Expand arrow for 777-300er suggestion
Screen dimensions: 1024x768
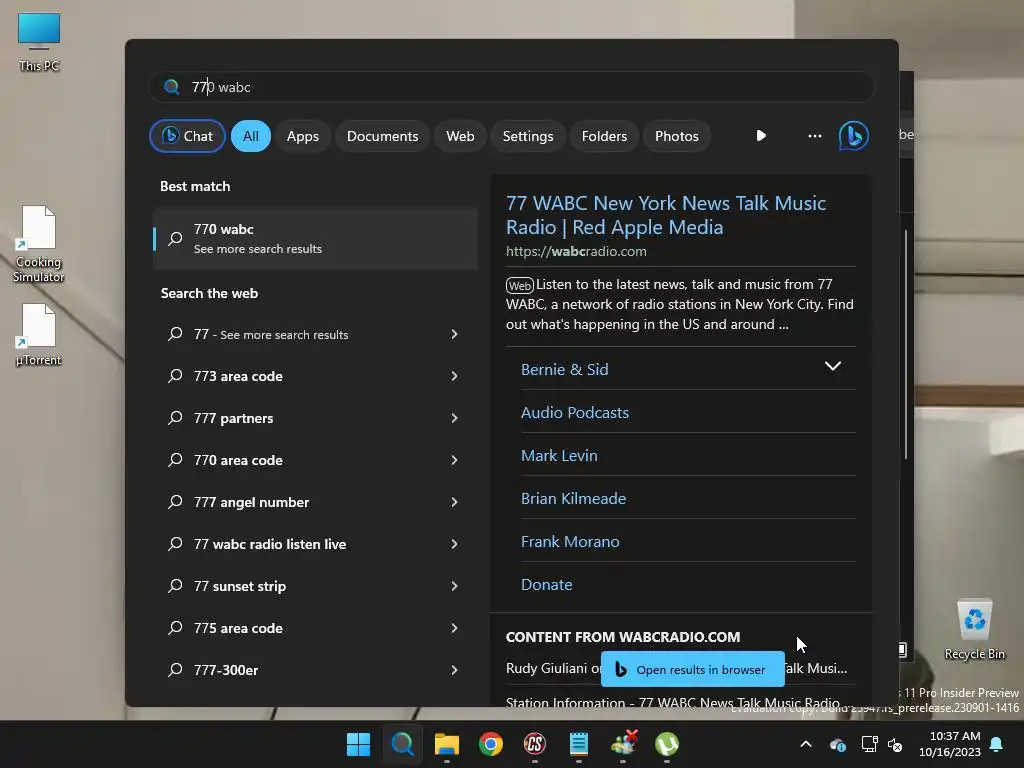[x=455, y=670]
